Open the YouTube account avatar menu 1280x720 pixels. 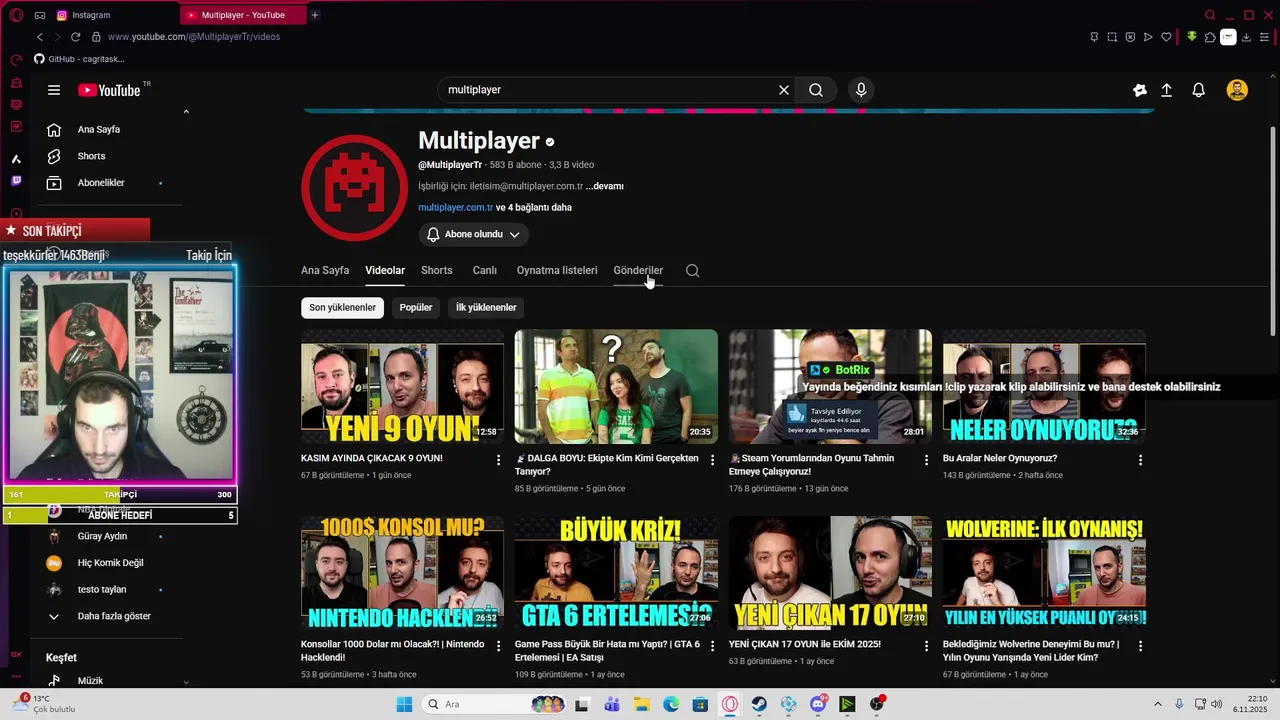(x=1237, y=90)
